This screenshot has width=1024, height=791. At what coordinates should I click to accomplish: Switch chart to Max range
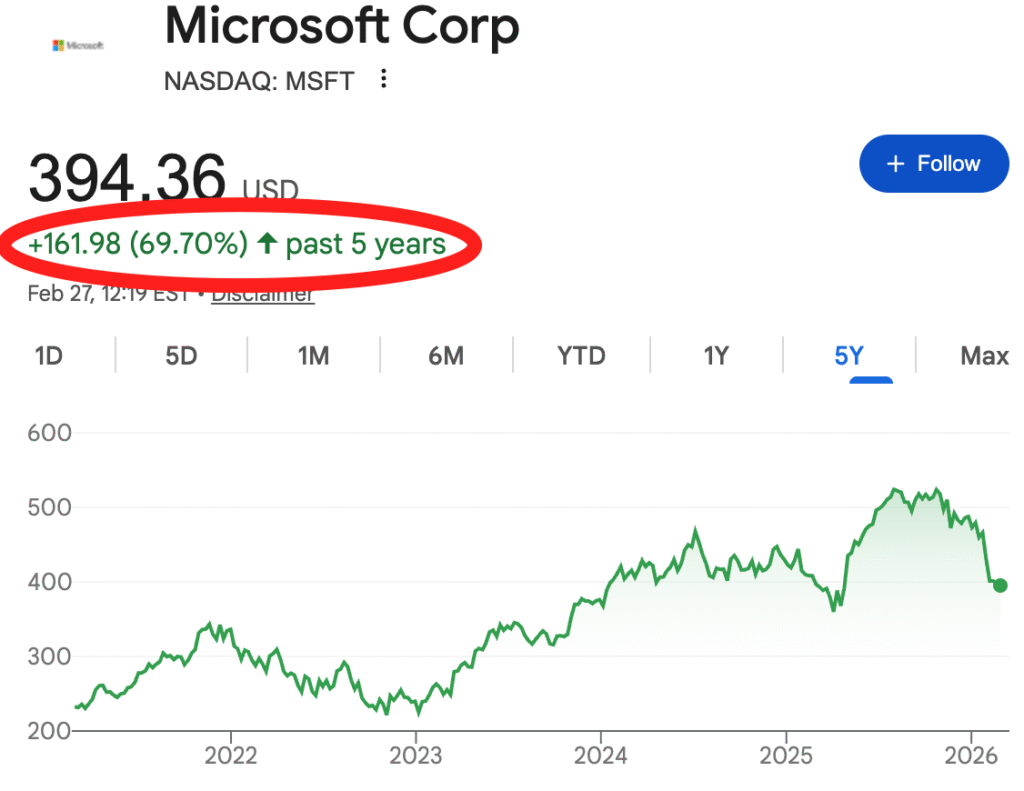pyautogui.click(x=984, y=355)
